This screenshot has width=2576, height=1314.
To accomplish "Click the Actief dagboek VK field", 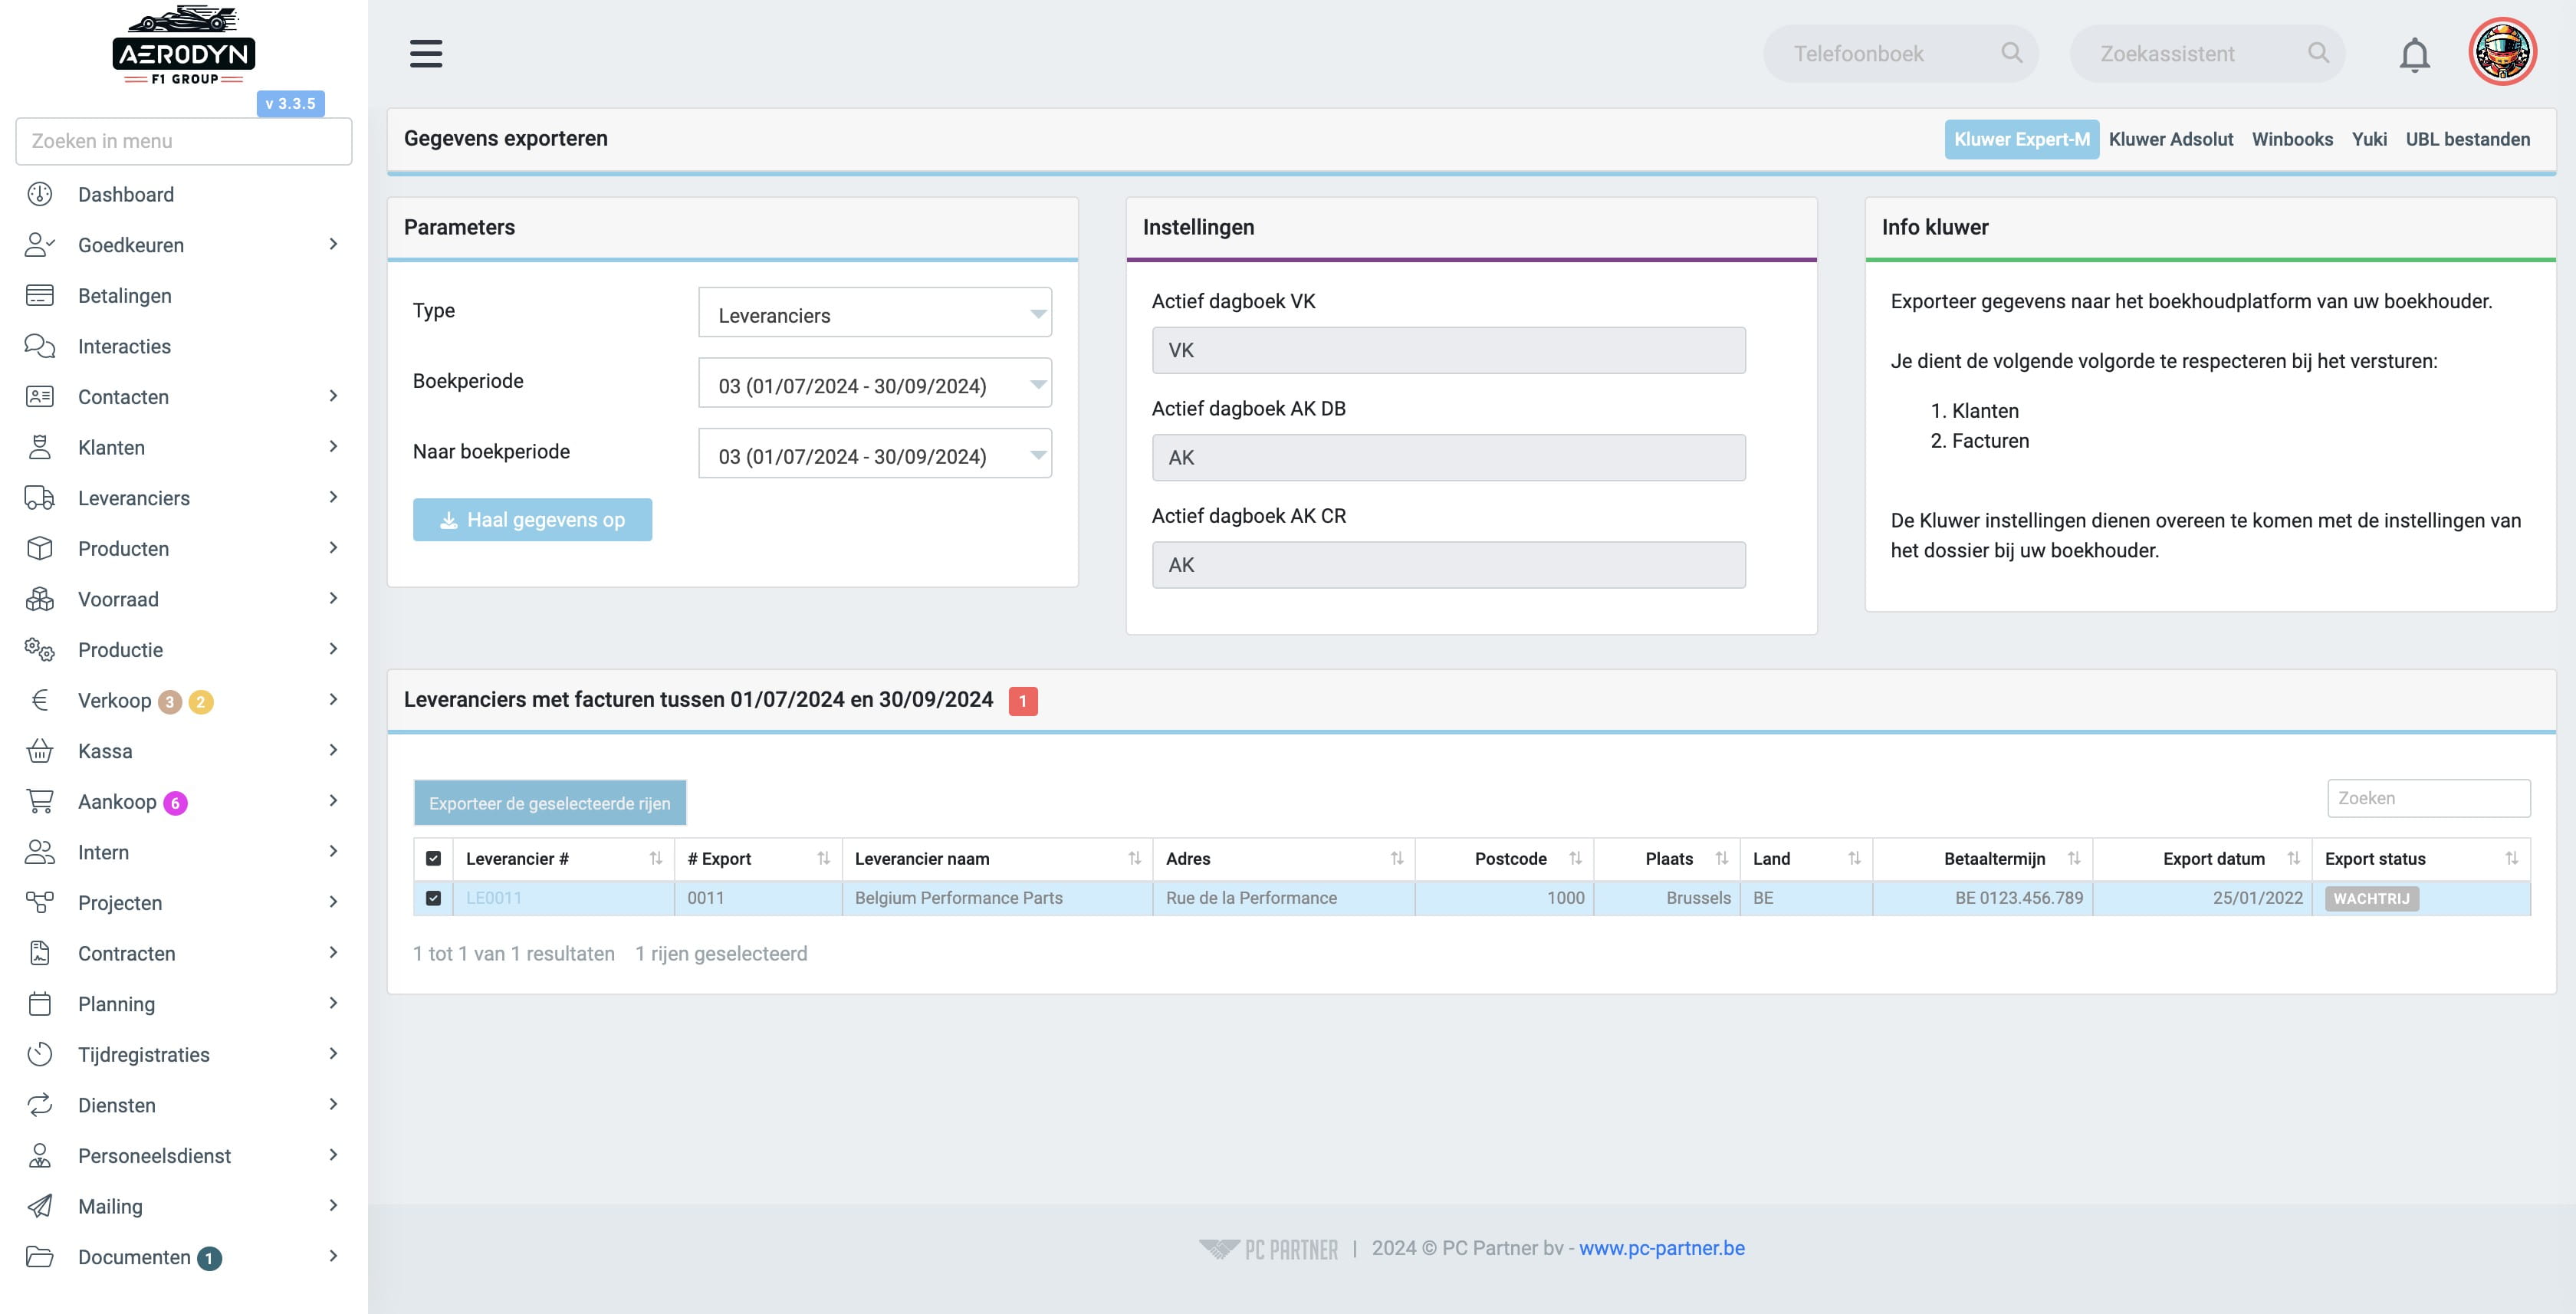I will 1448,350.
